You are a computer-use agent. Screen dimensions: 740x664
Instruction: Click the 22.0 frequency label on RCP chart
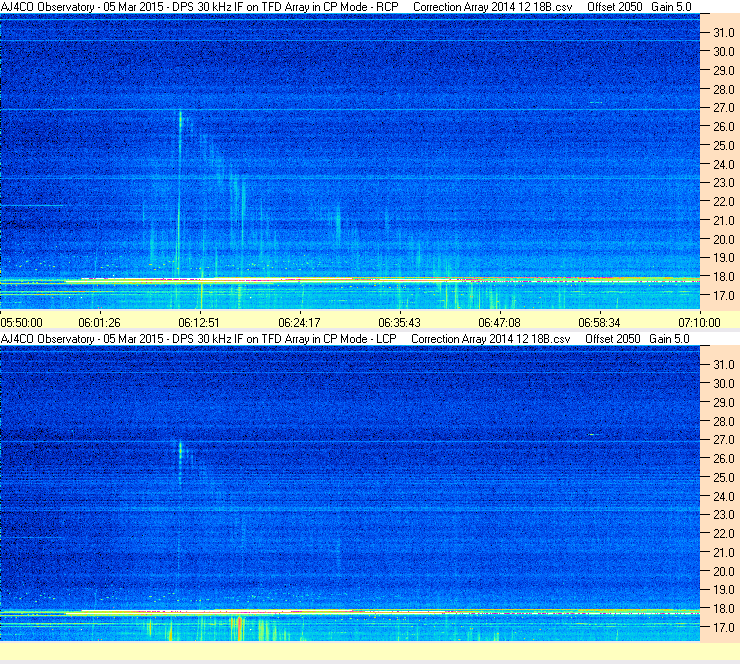[x=723, y=202]
